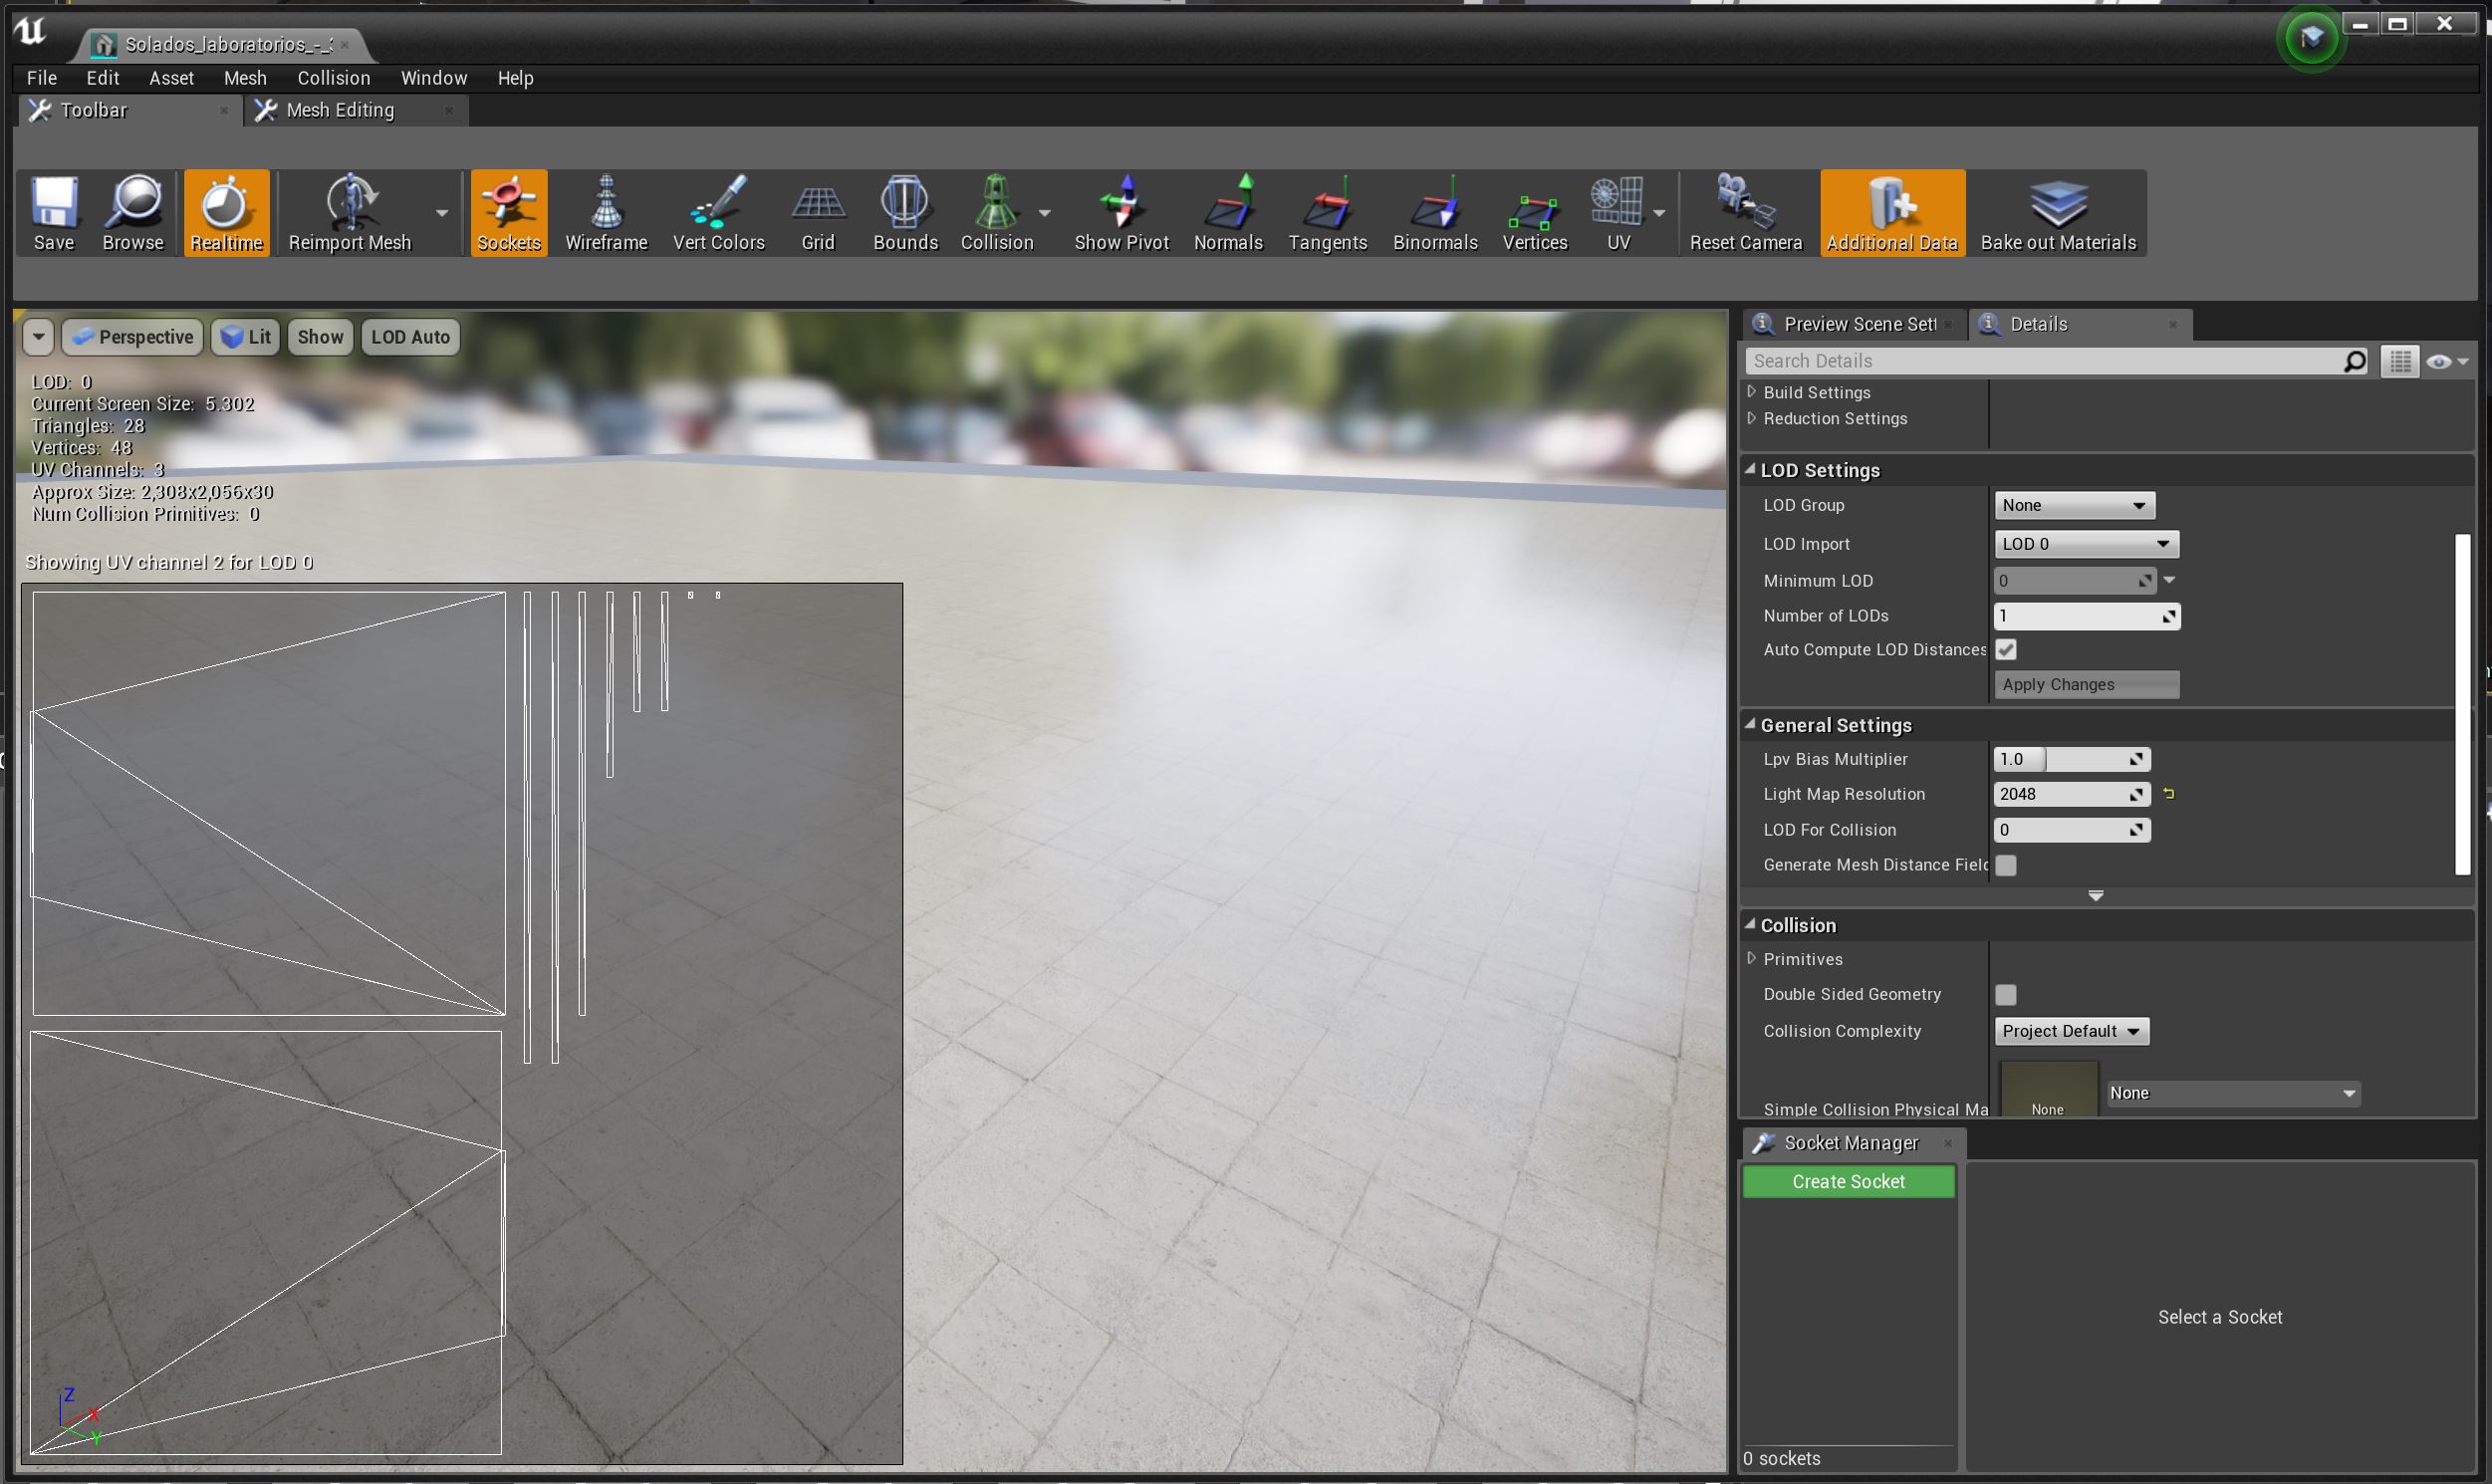Screen dimensions: 2492x1484
Task: Open UV channel dropdown arrow
Action: pos(1659,213)
